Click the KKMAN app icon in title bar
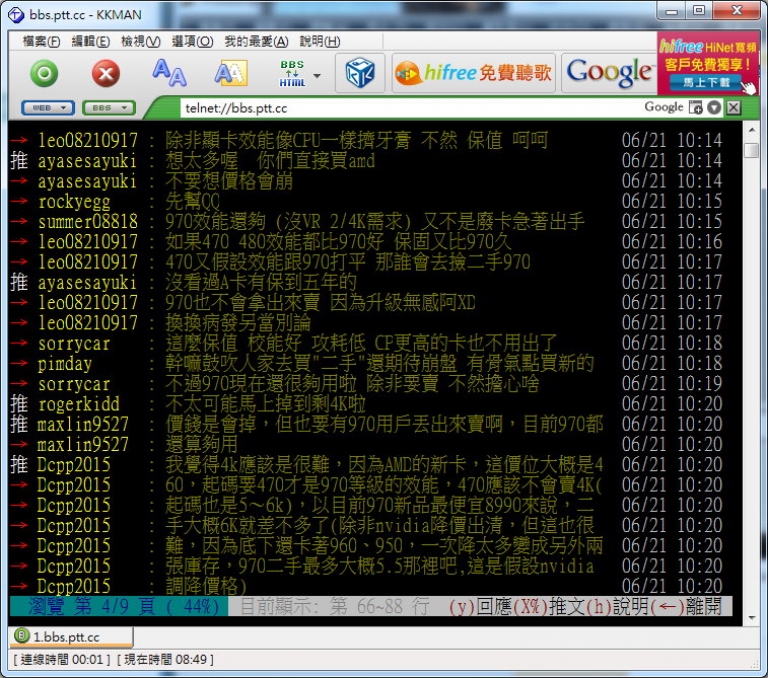Viewport: 768px width, 678px height. tap(16, 15)
